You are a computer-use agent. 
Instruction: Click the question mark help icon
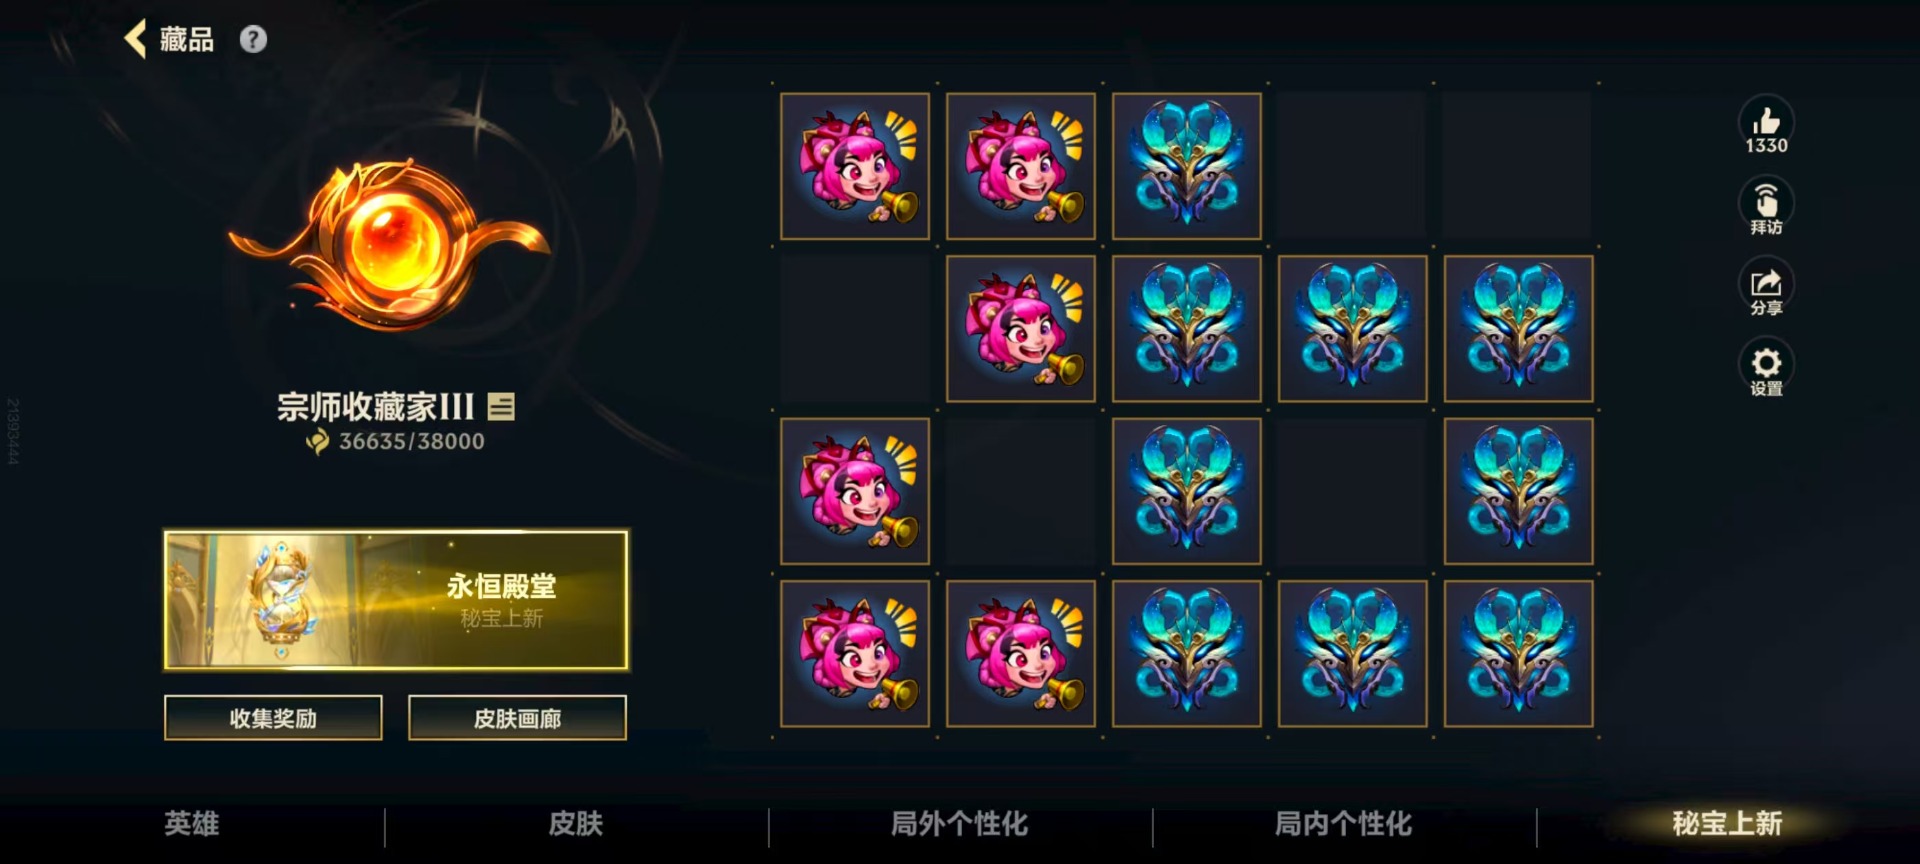[x=253, y=39]
